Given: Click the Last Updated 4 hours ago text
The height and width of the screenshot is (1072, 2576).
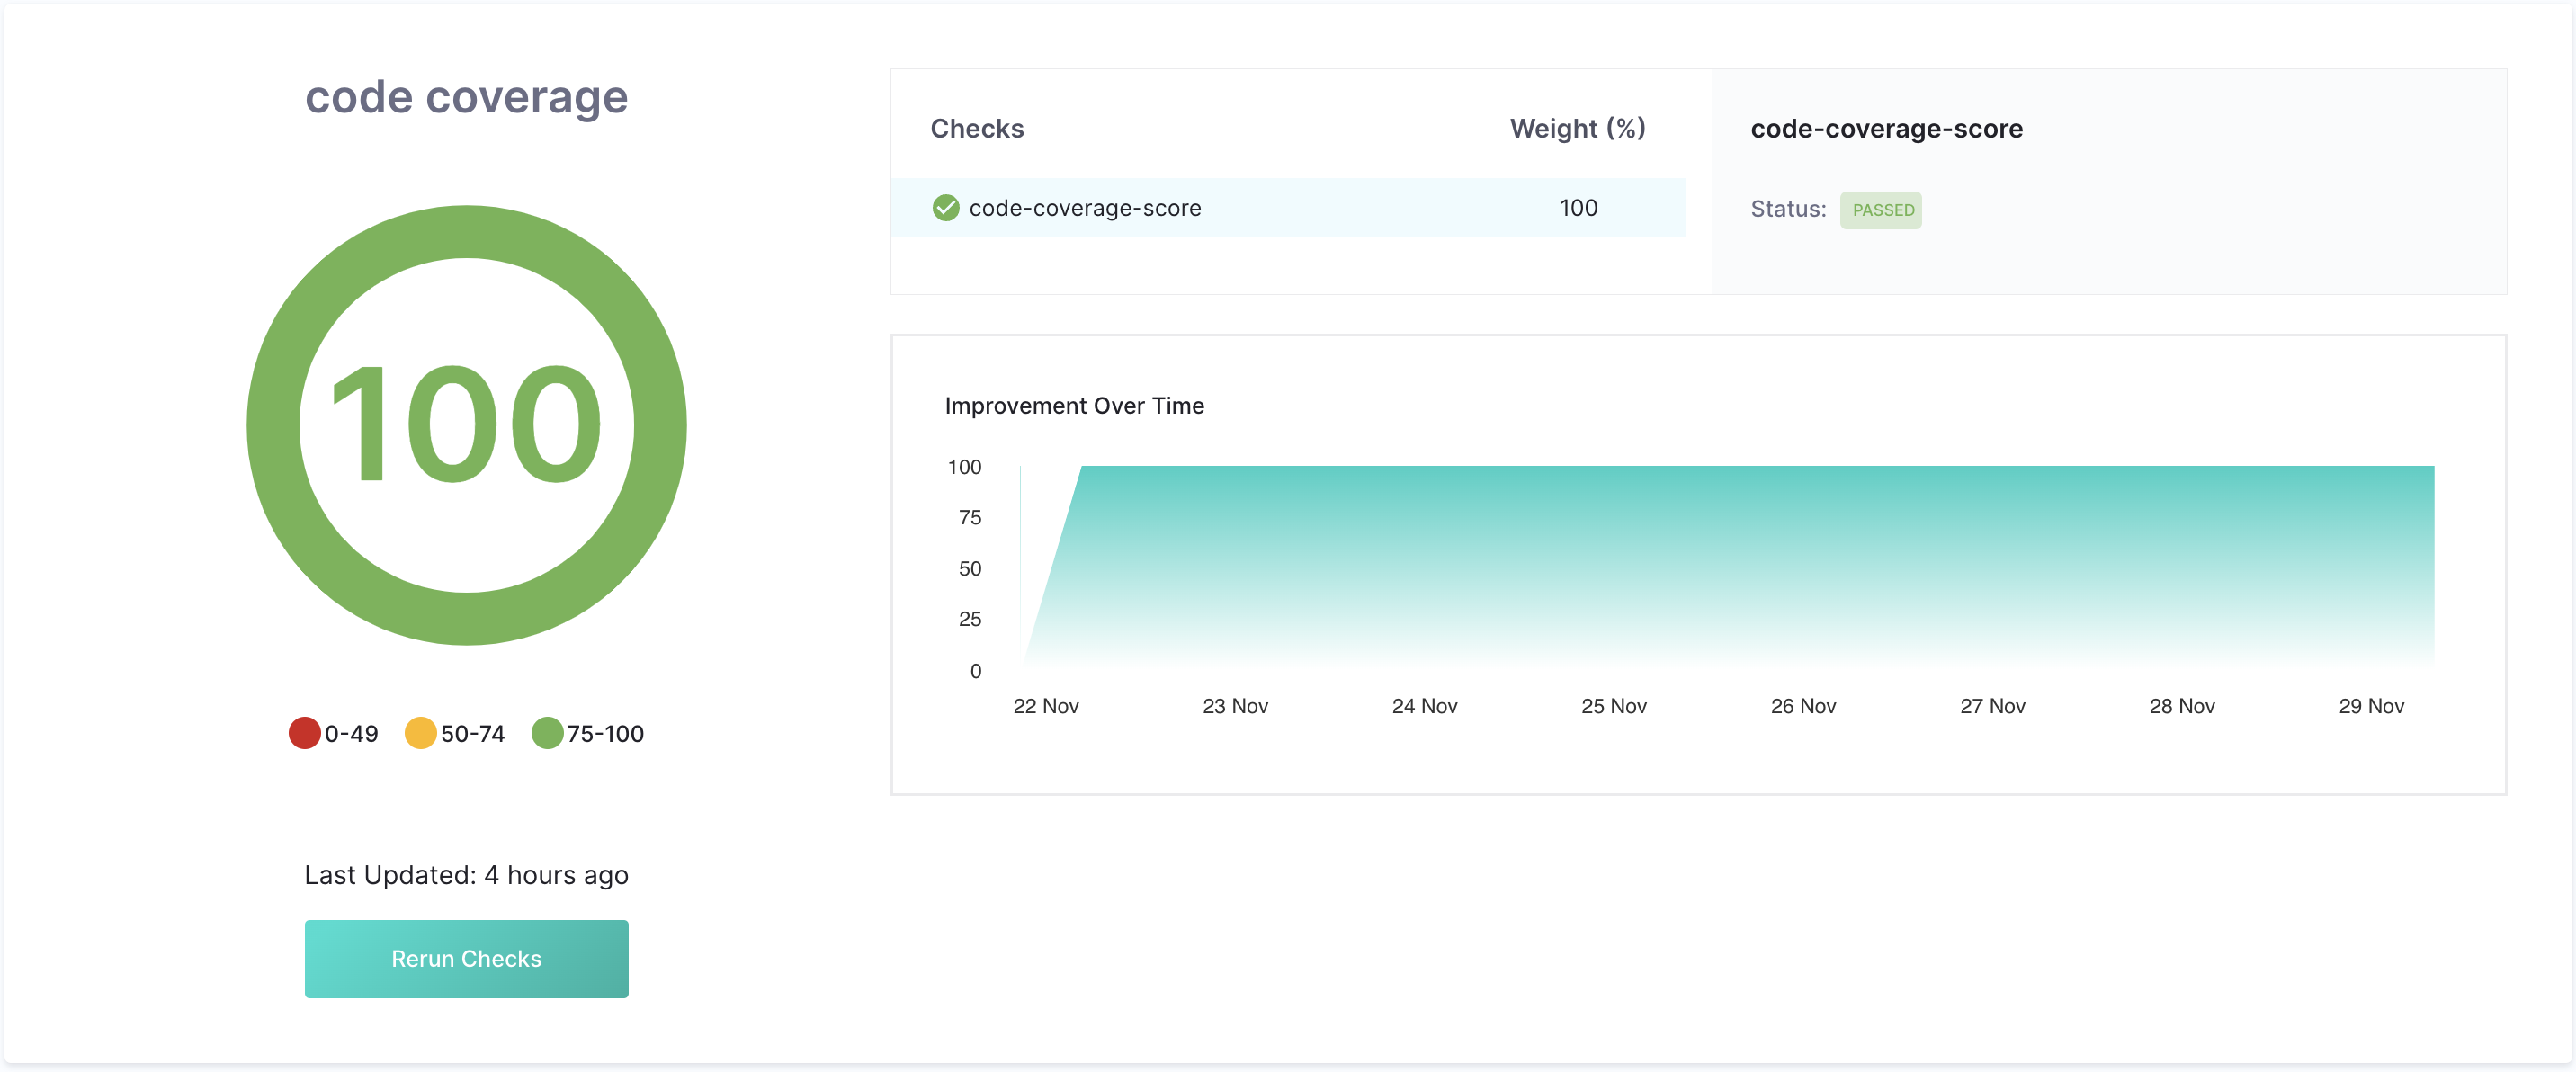Looking at the screenshot, I should [x=466, y=875].
